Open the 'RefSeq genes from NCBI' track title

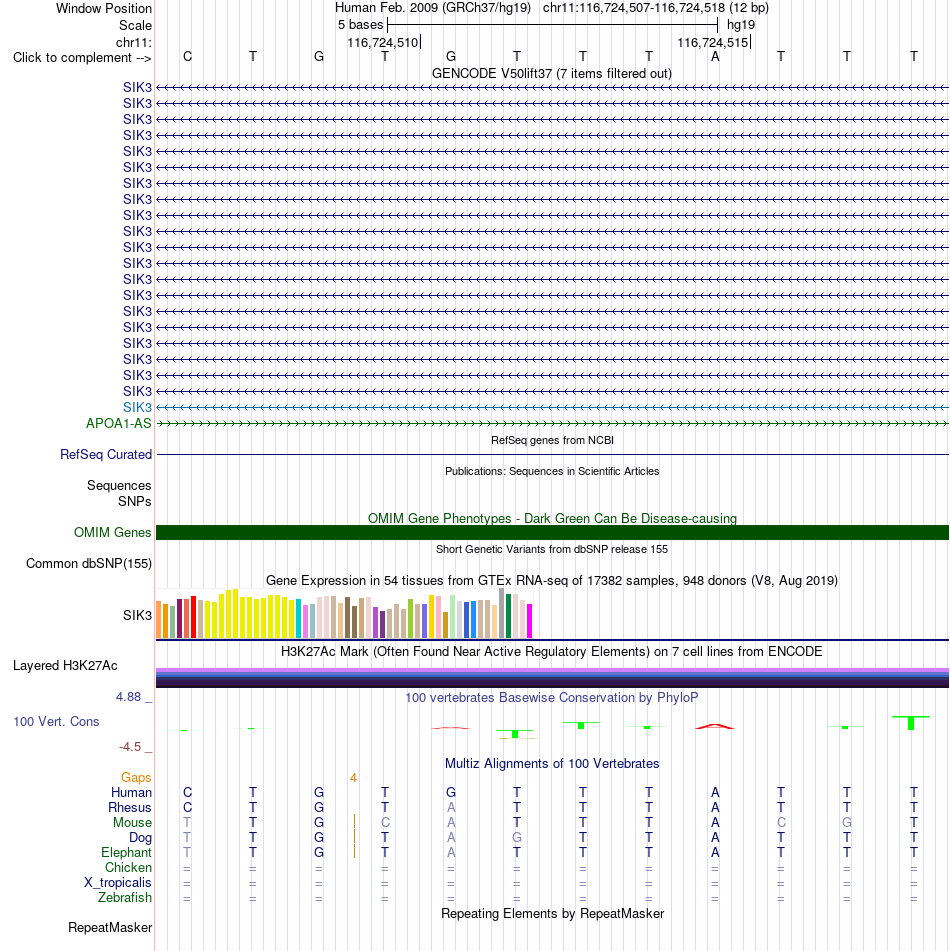tap(552, 440)
